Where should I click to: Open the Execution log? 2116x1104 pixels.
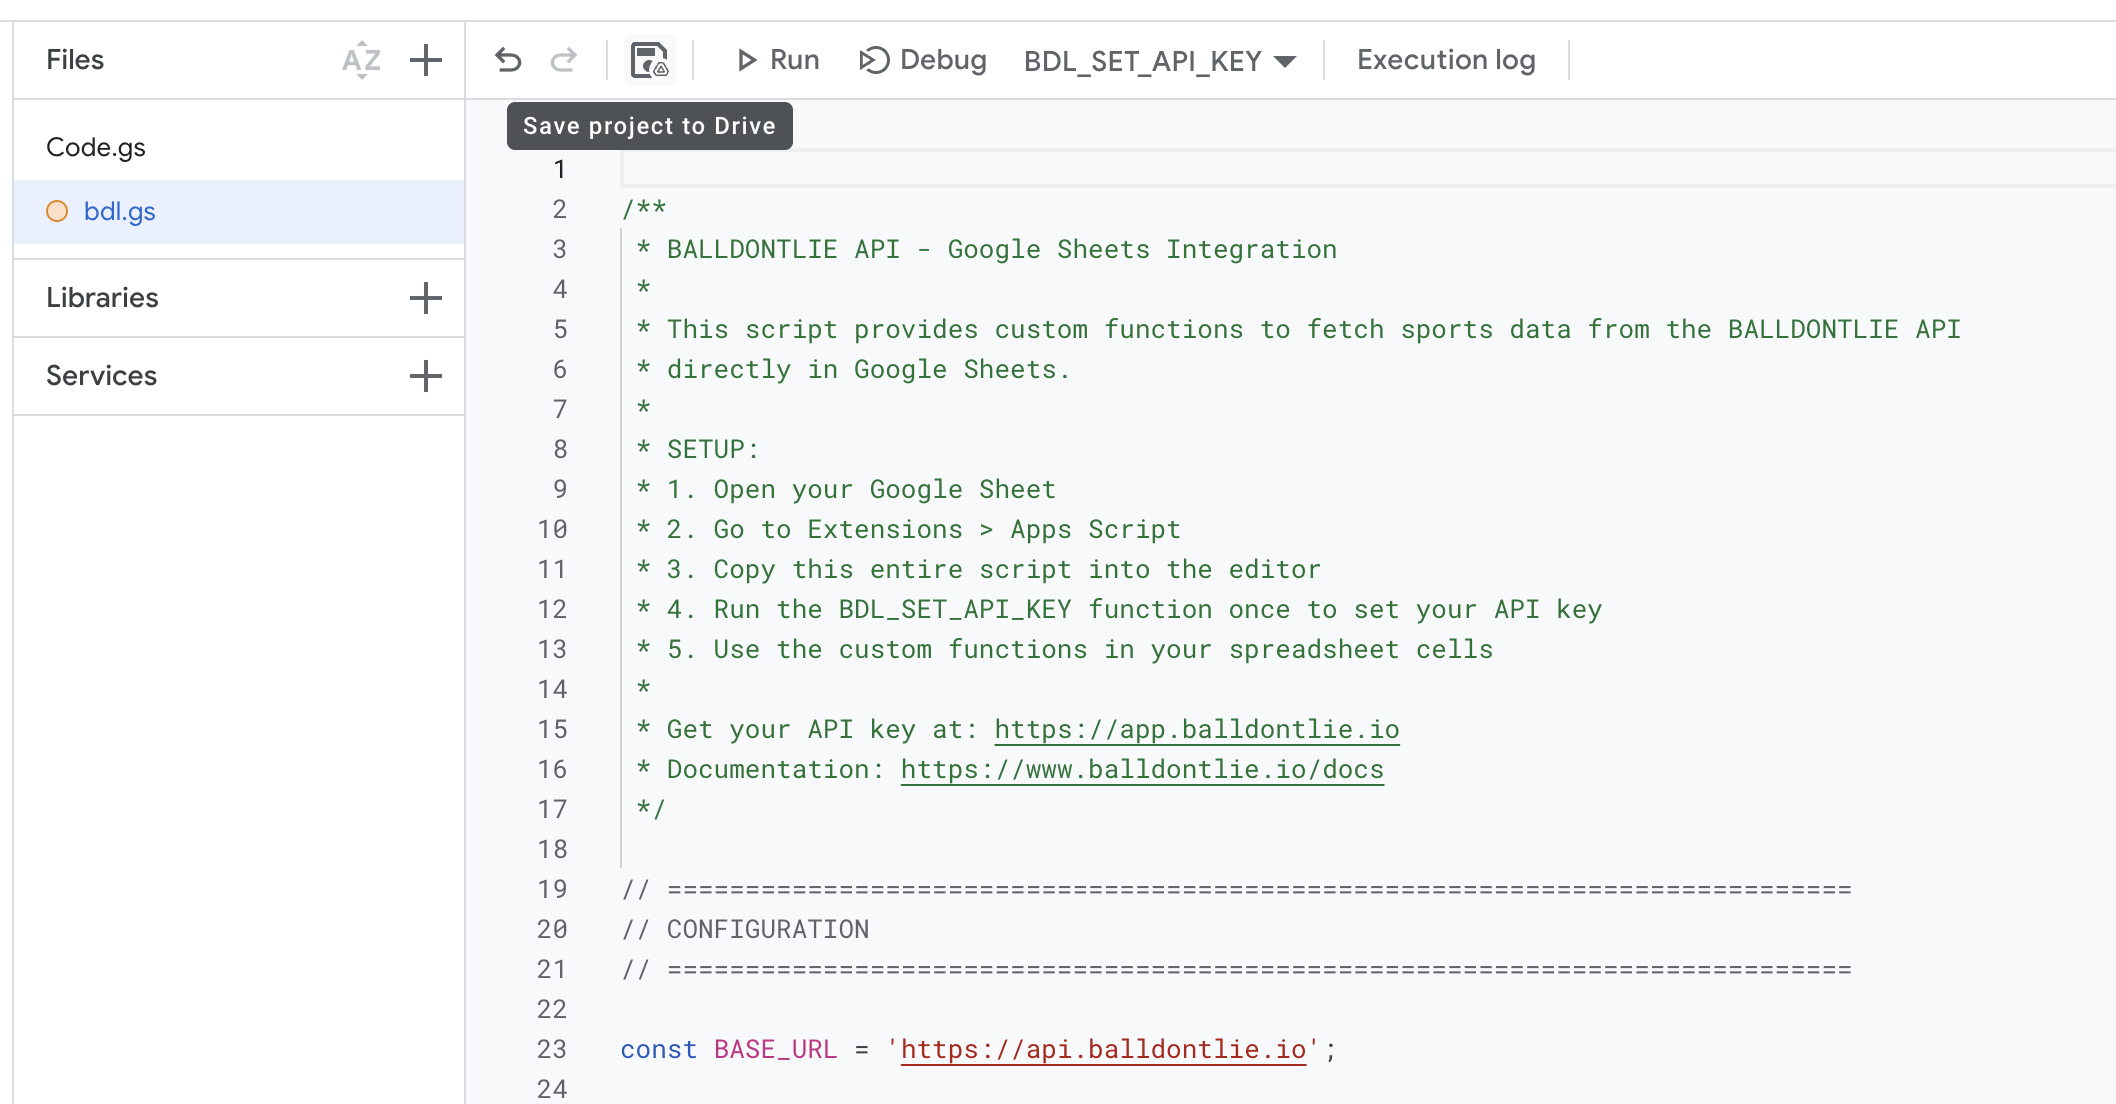tap(1446, 60)
